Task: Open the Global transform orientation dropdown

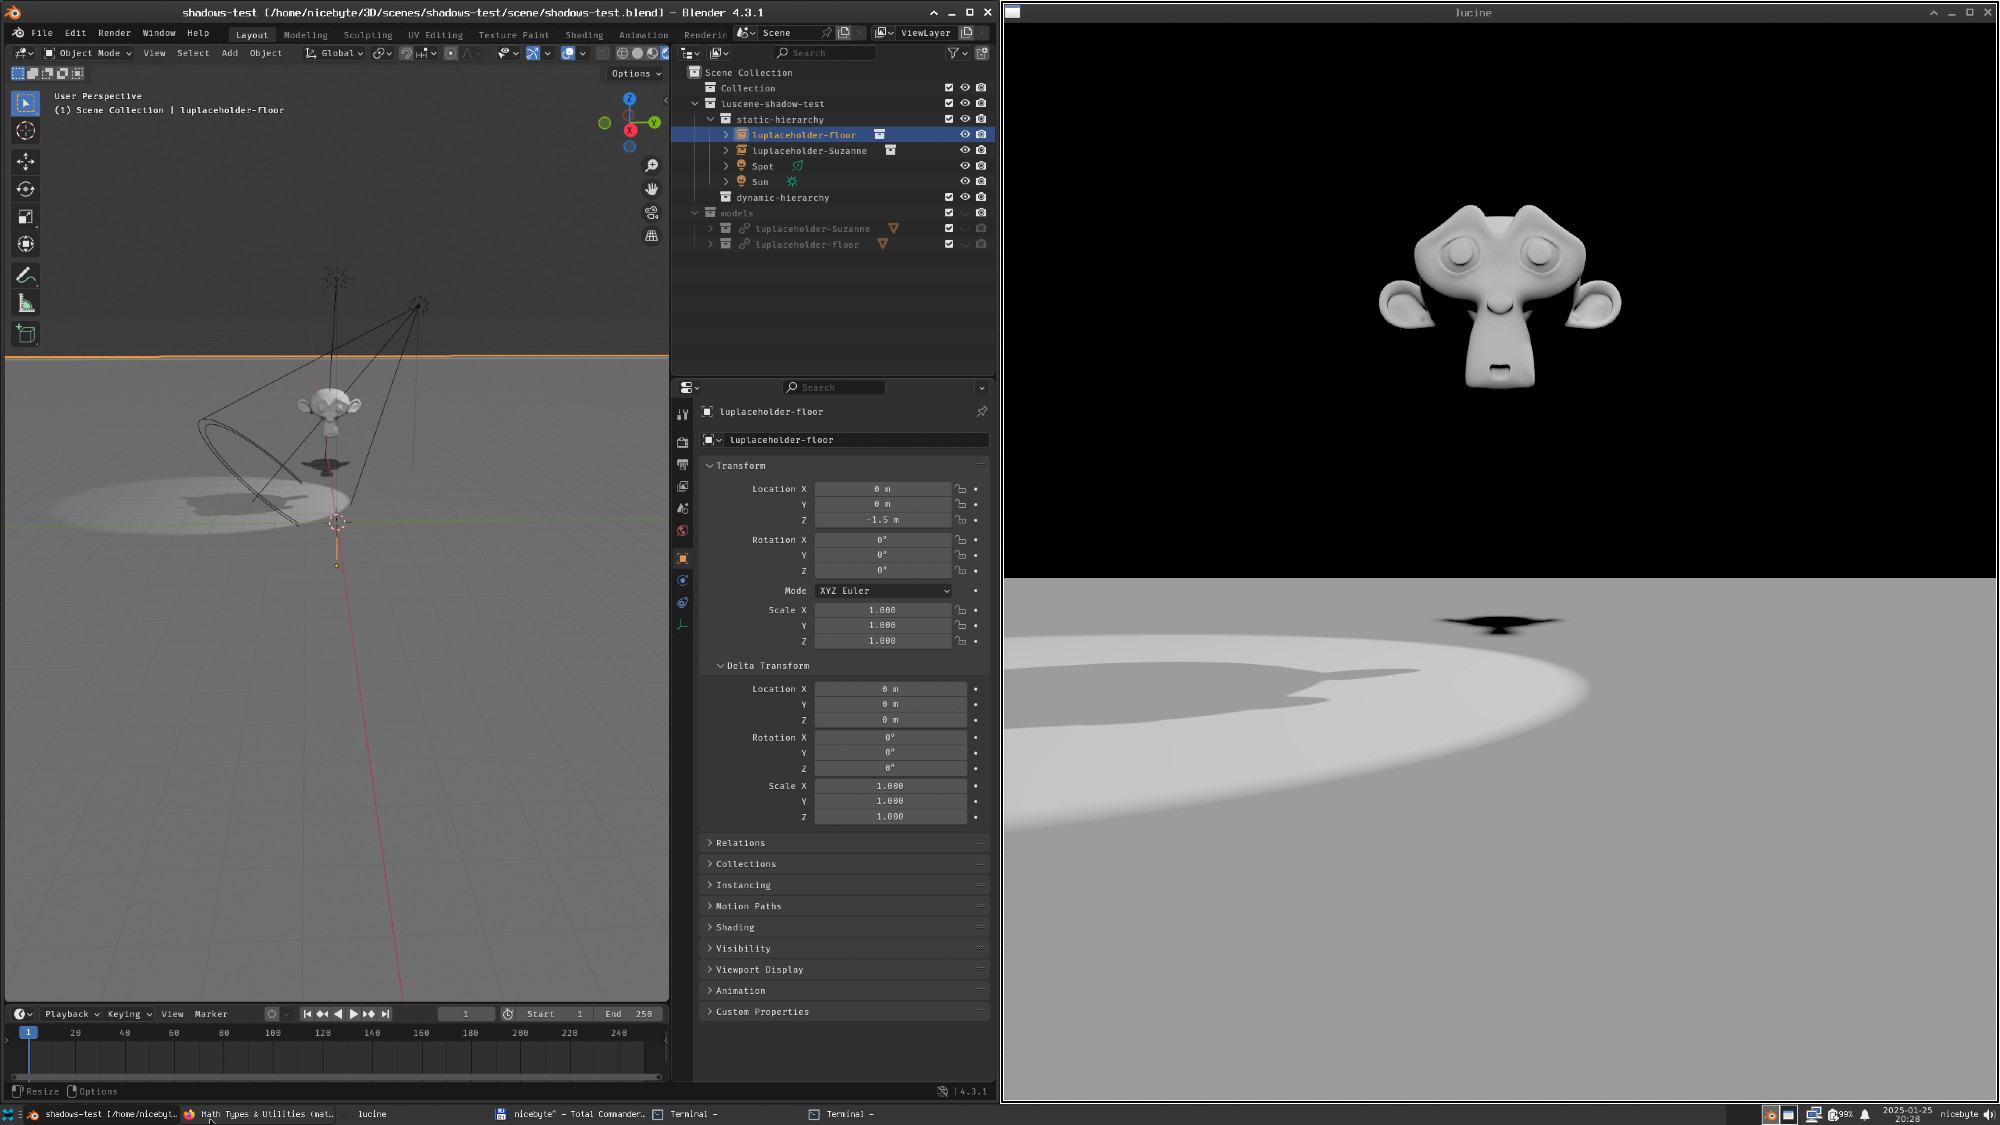Action: click(334, 53)
